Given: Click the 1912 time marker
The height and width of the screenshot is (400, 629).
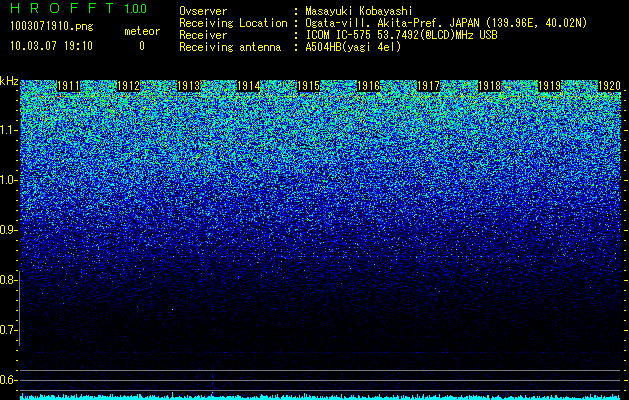Looking at the screenshot, I should [129, 86].
